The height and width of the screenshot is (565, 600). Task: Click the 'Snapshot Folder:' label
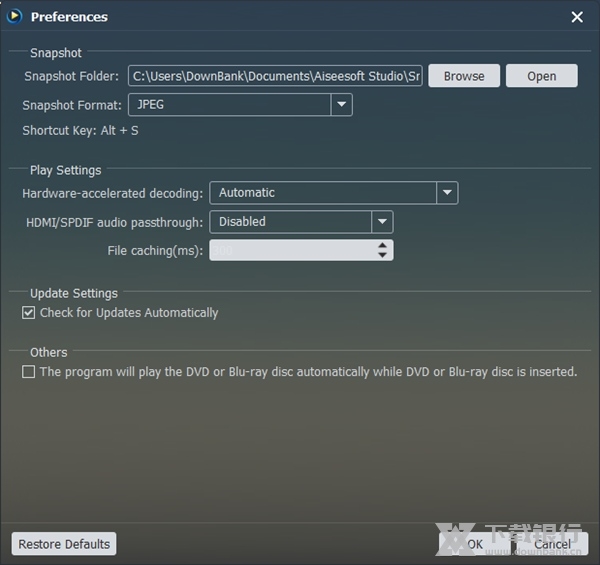point(72,76)
